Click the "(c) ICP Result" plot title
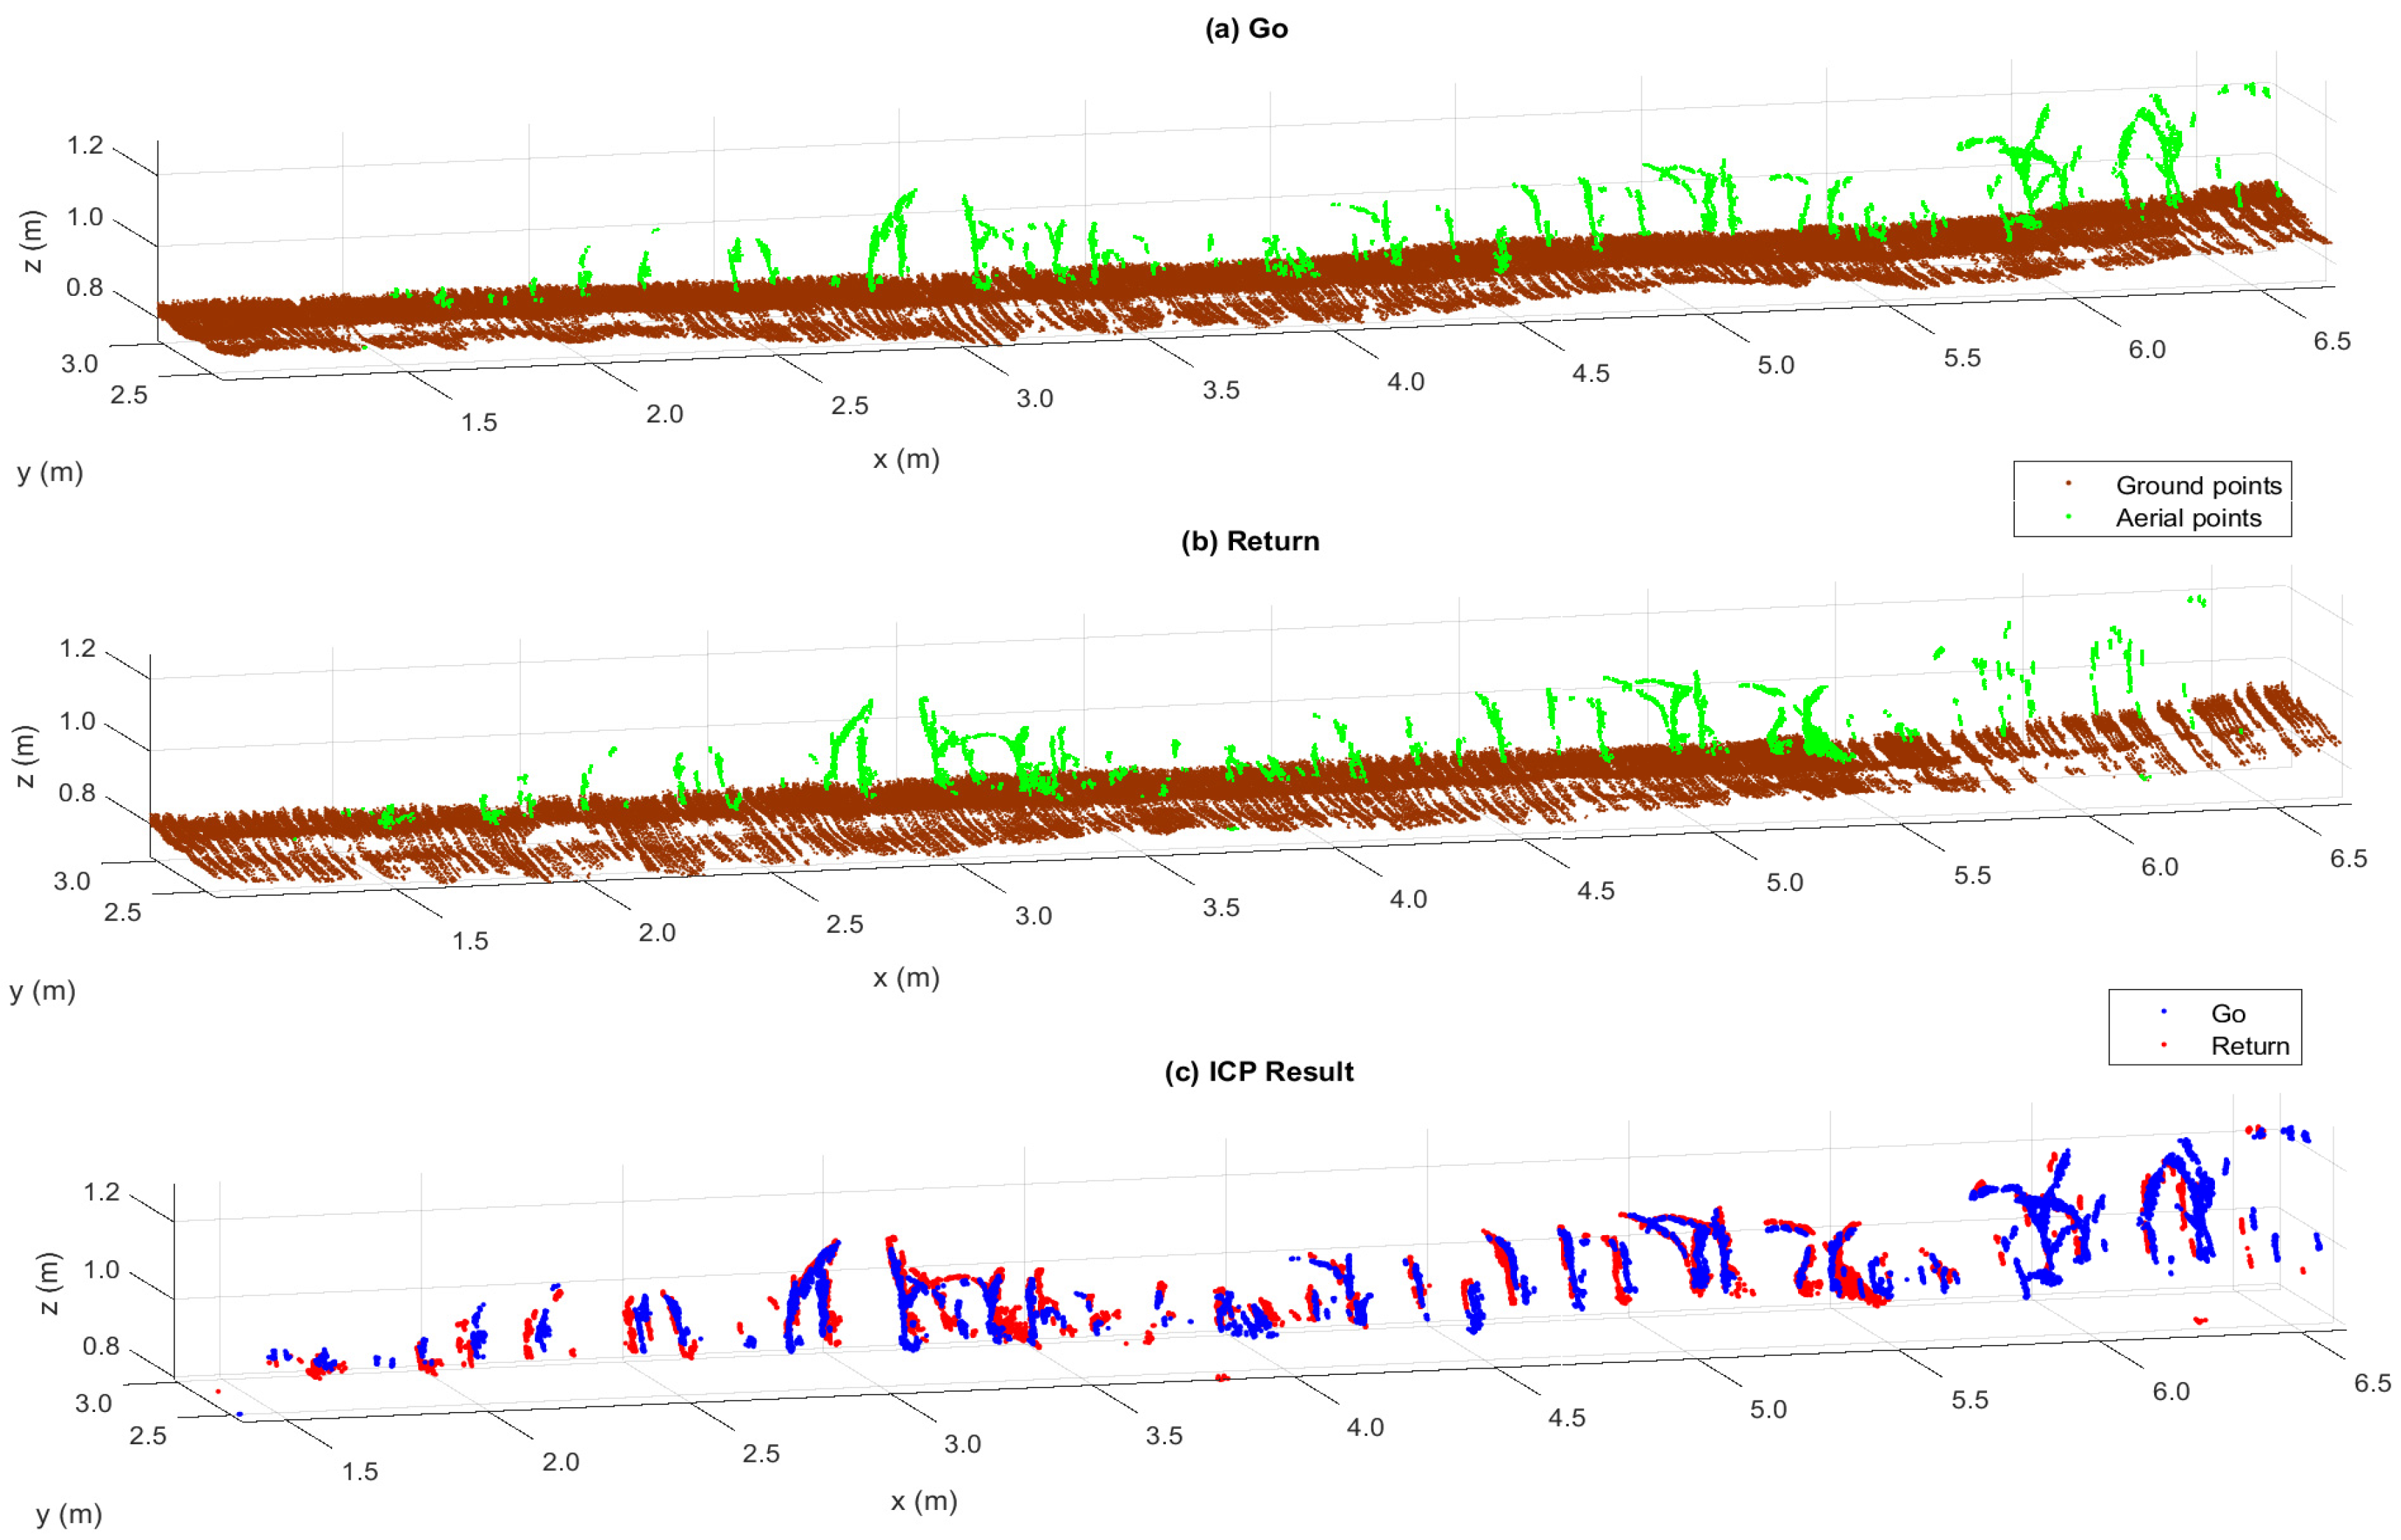 (1259, 1072)
